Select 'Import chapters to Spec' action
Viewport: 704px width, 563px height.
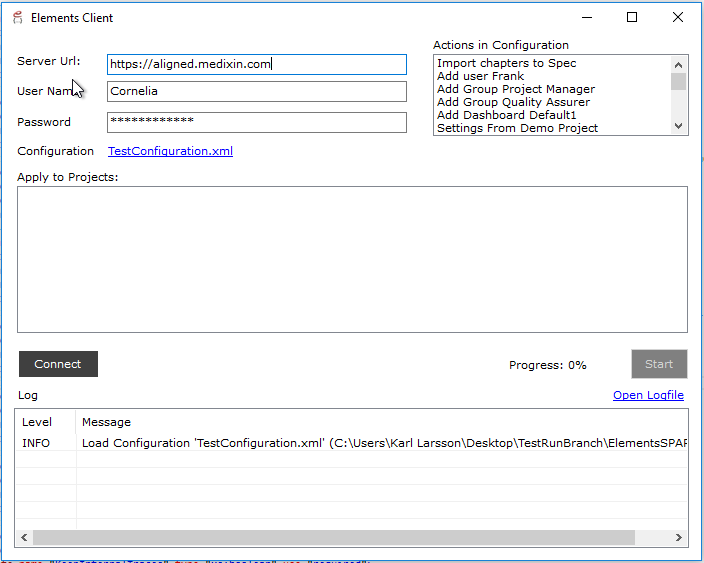pyautogui.click(x=506, y=63)
